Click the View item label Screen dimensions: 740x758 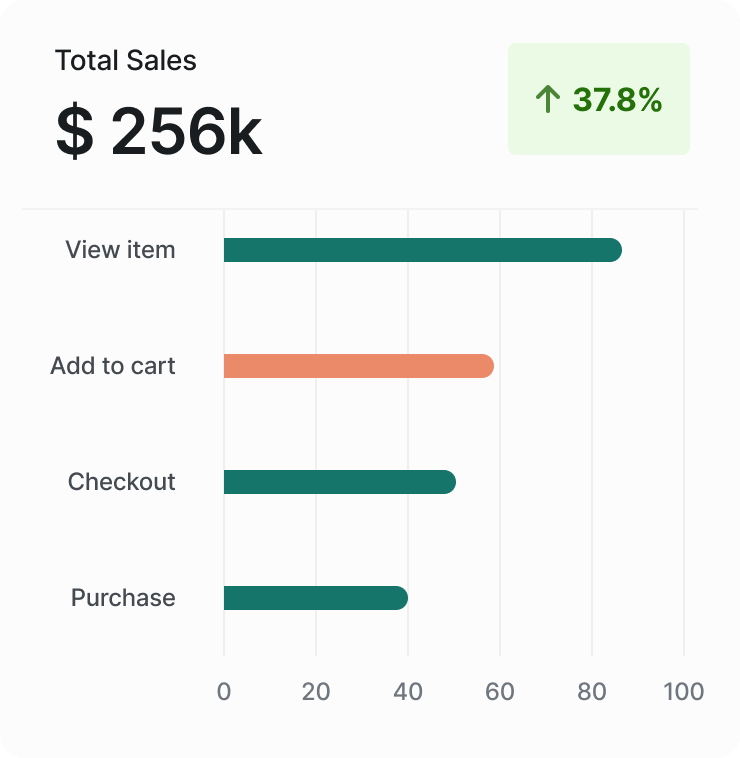[x=120, y=250]
